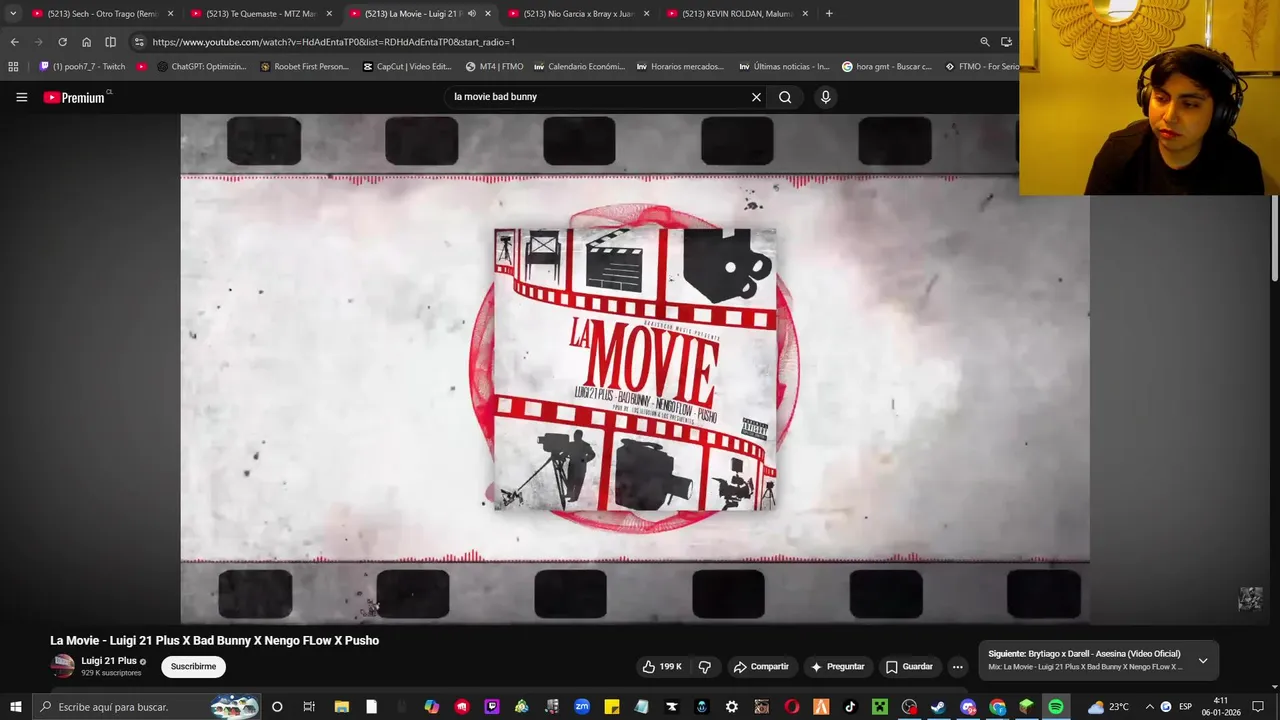
Task: Open the Roobet First Person bookmark
Action: click(304, 67)
